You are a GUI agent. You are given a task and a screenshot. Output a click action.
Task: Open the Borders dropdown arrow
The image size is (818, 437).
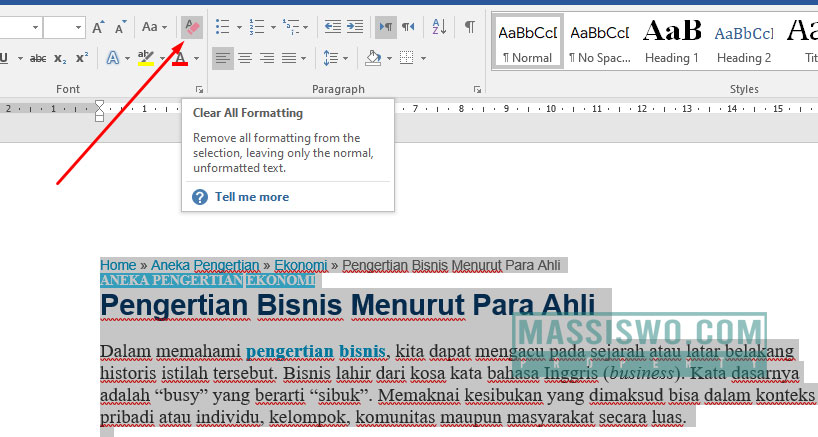(423, 58)
